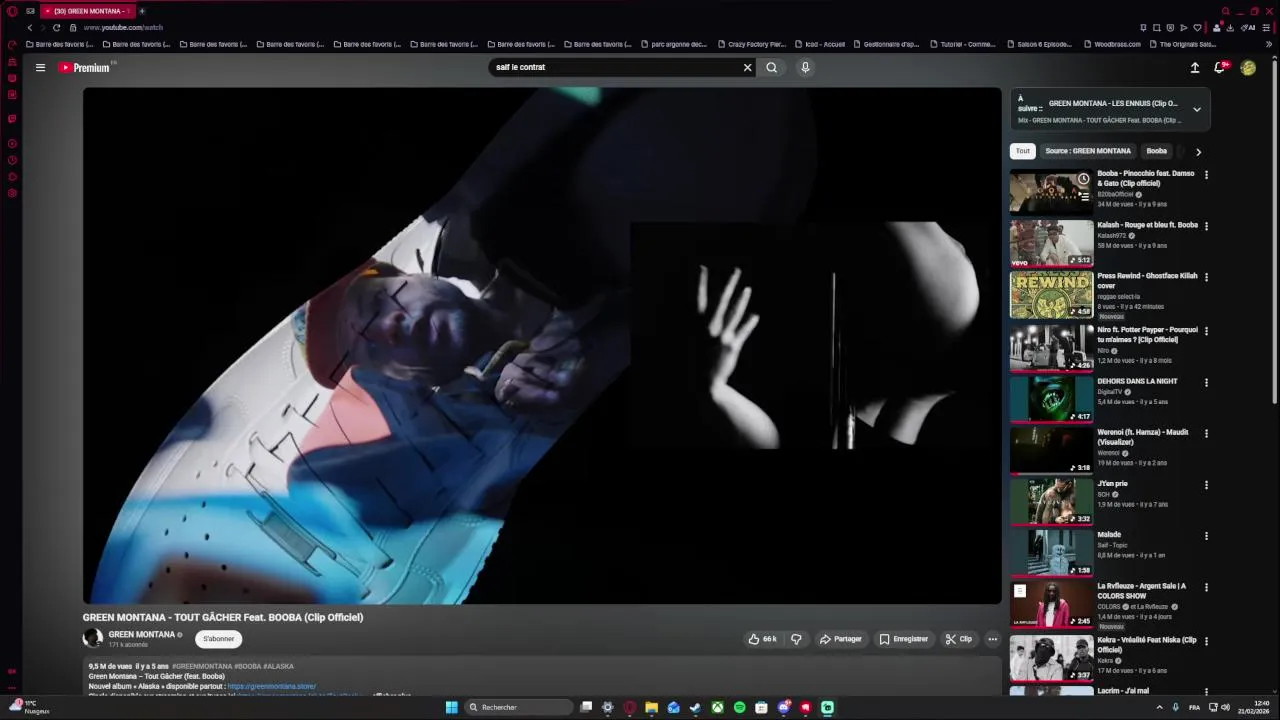Open a new browser tab with plus
This screenshot has height=720, width=1280.
point(141,11)
